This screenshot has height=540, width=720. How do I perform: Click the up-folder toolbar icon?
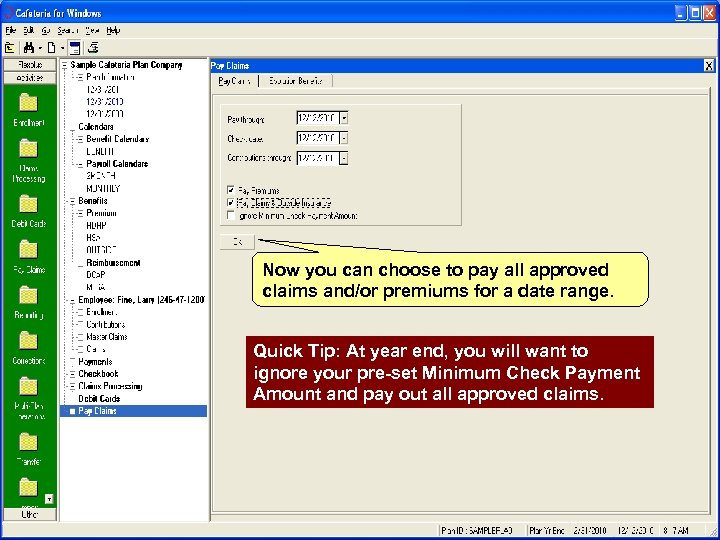coord(10,47)
